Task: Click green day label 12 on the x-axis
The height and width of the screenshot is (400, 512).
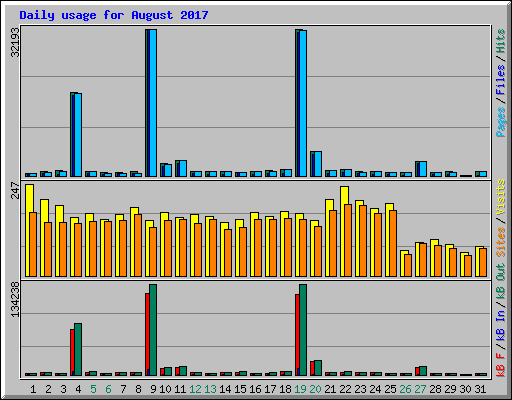Action: click(195, 389)
